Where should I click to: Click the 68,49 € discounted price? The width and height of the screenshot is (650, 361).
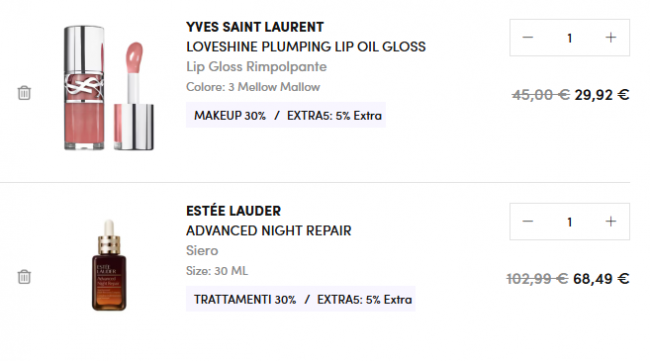pos(601,279)
